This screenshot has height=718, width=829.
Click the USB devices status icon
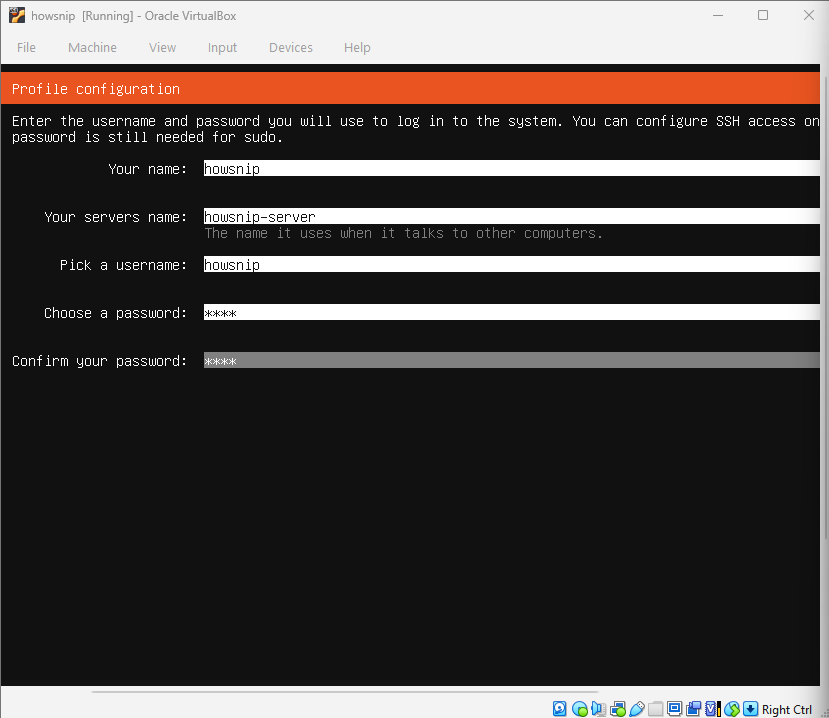tap(637, 708)
